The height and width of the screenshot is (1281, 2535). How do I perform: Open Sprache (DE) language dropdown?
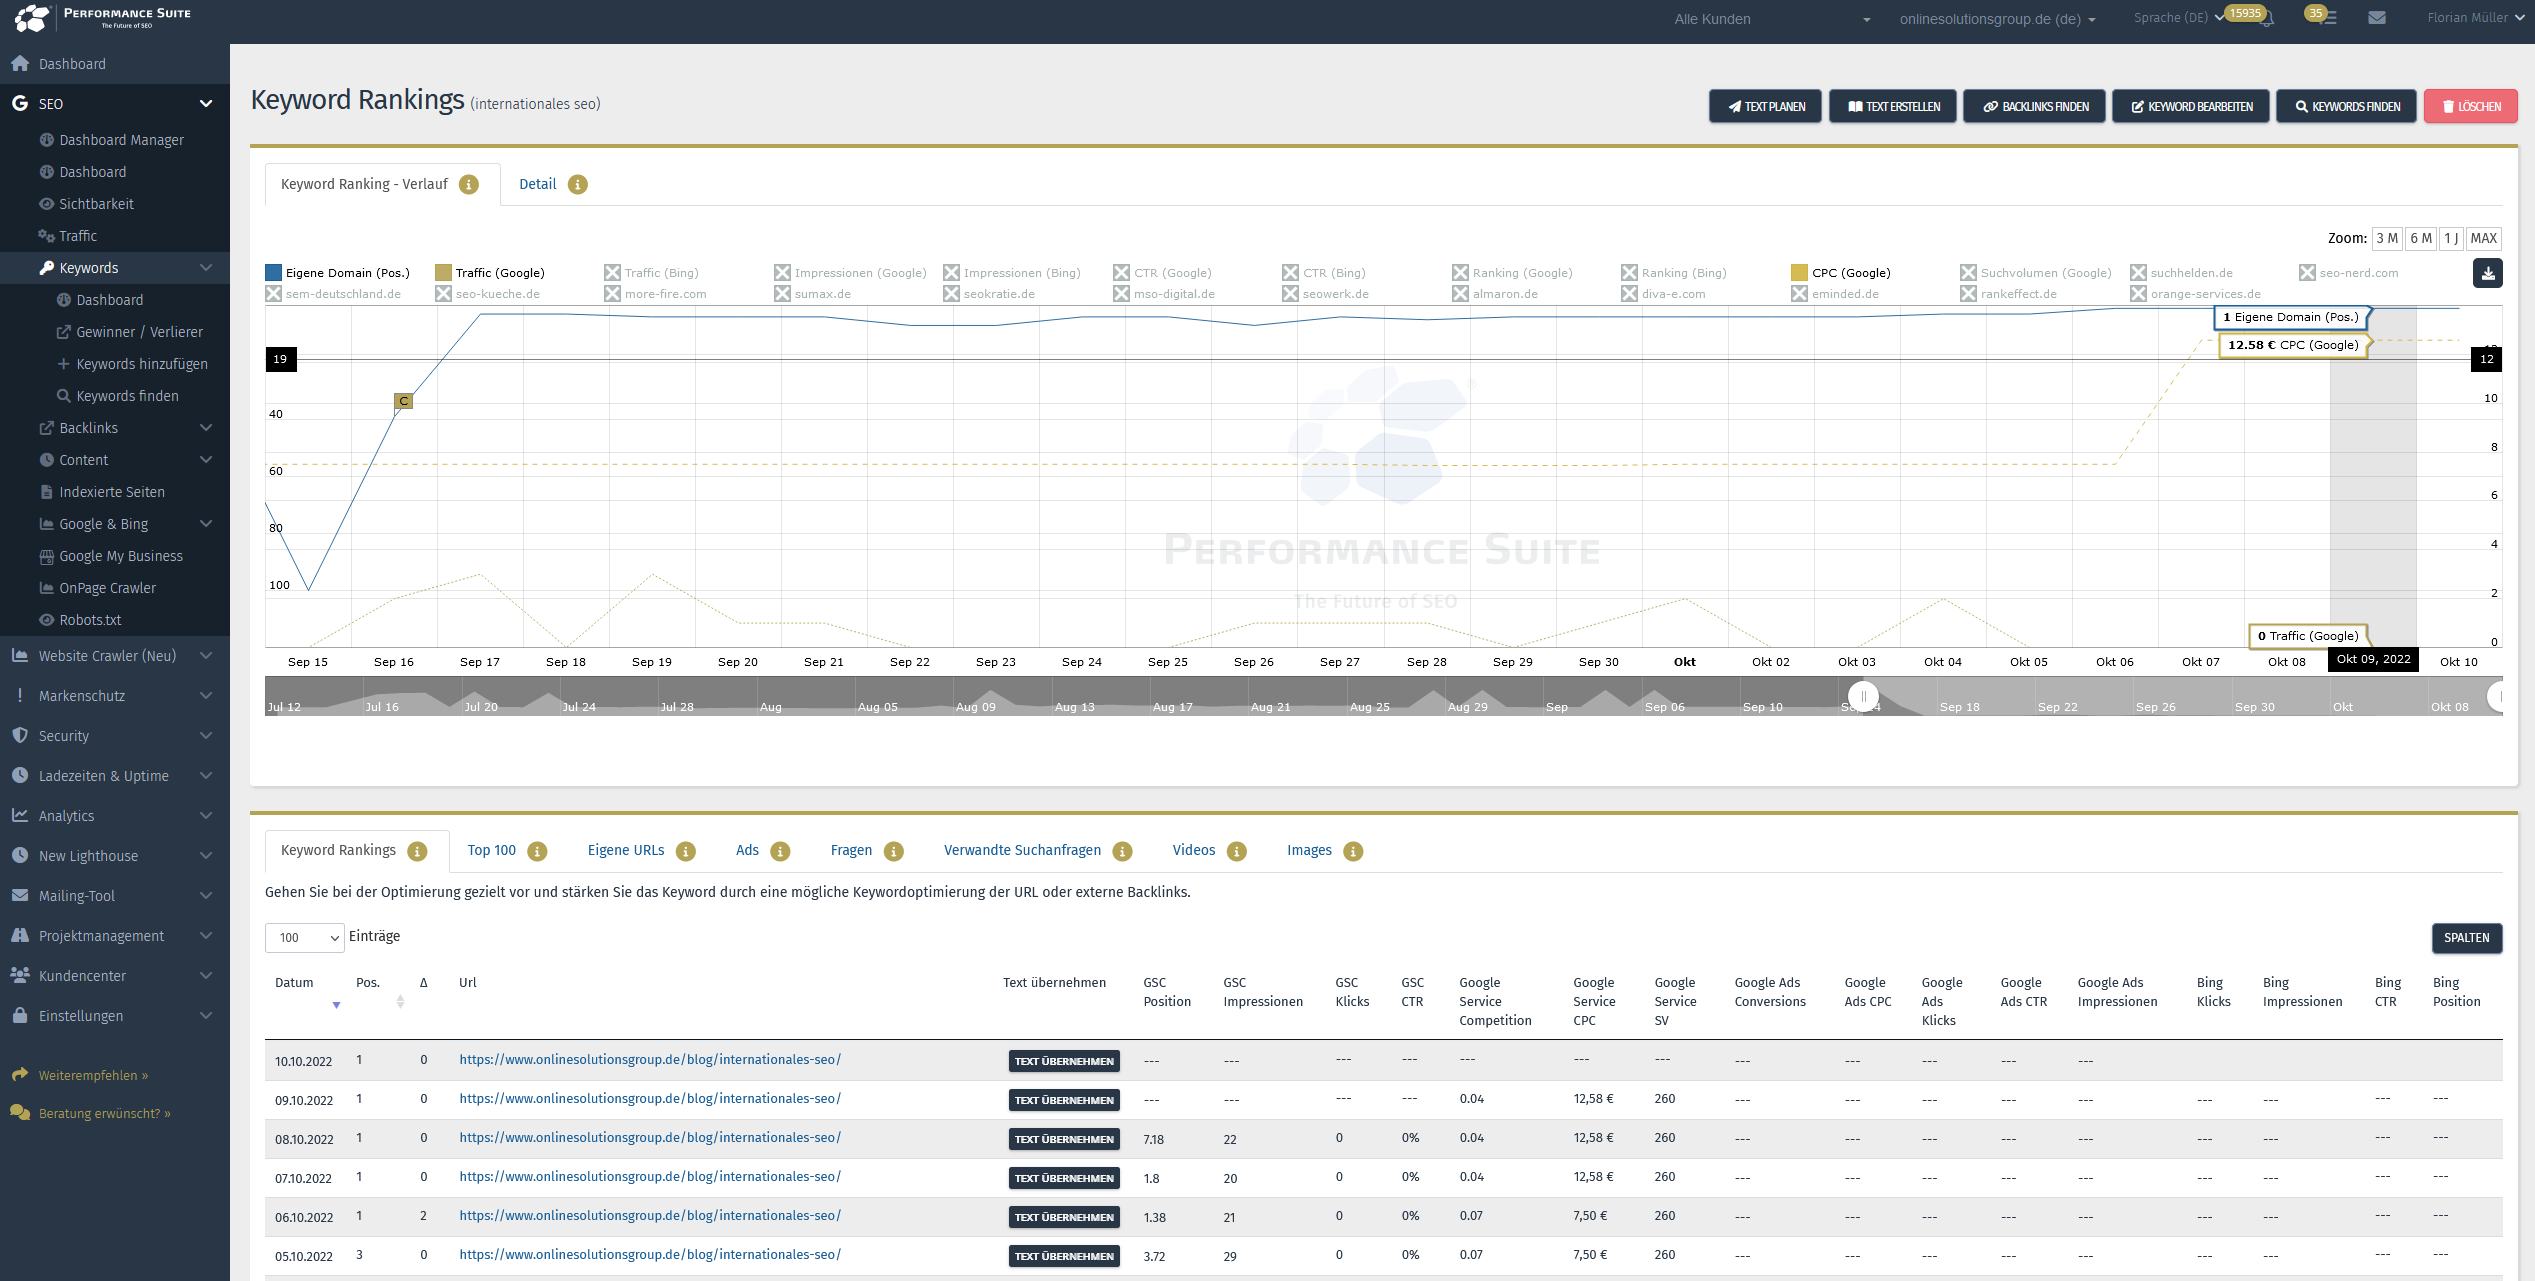tap(2177, 18)
